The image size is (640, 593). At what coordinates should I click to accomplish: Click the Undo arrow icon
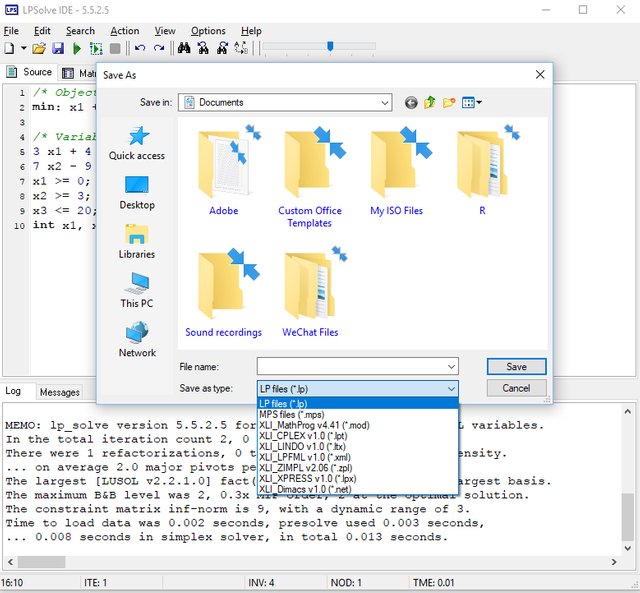pos(140,48)
